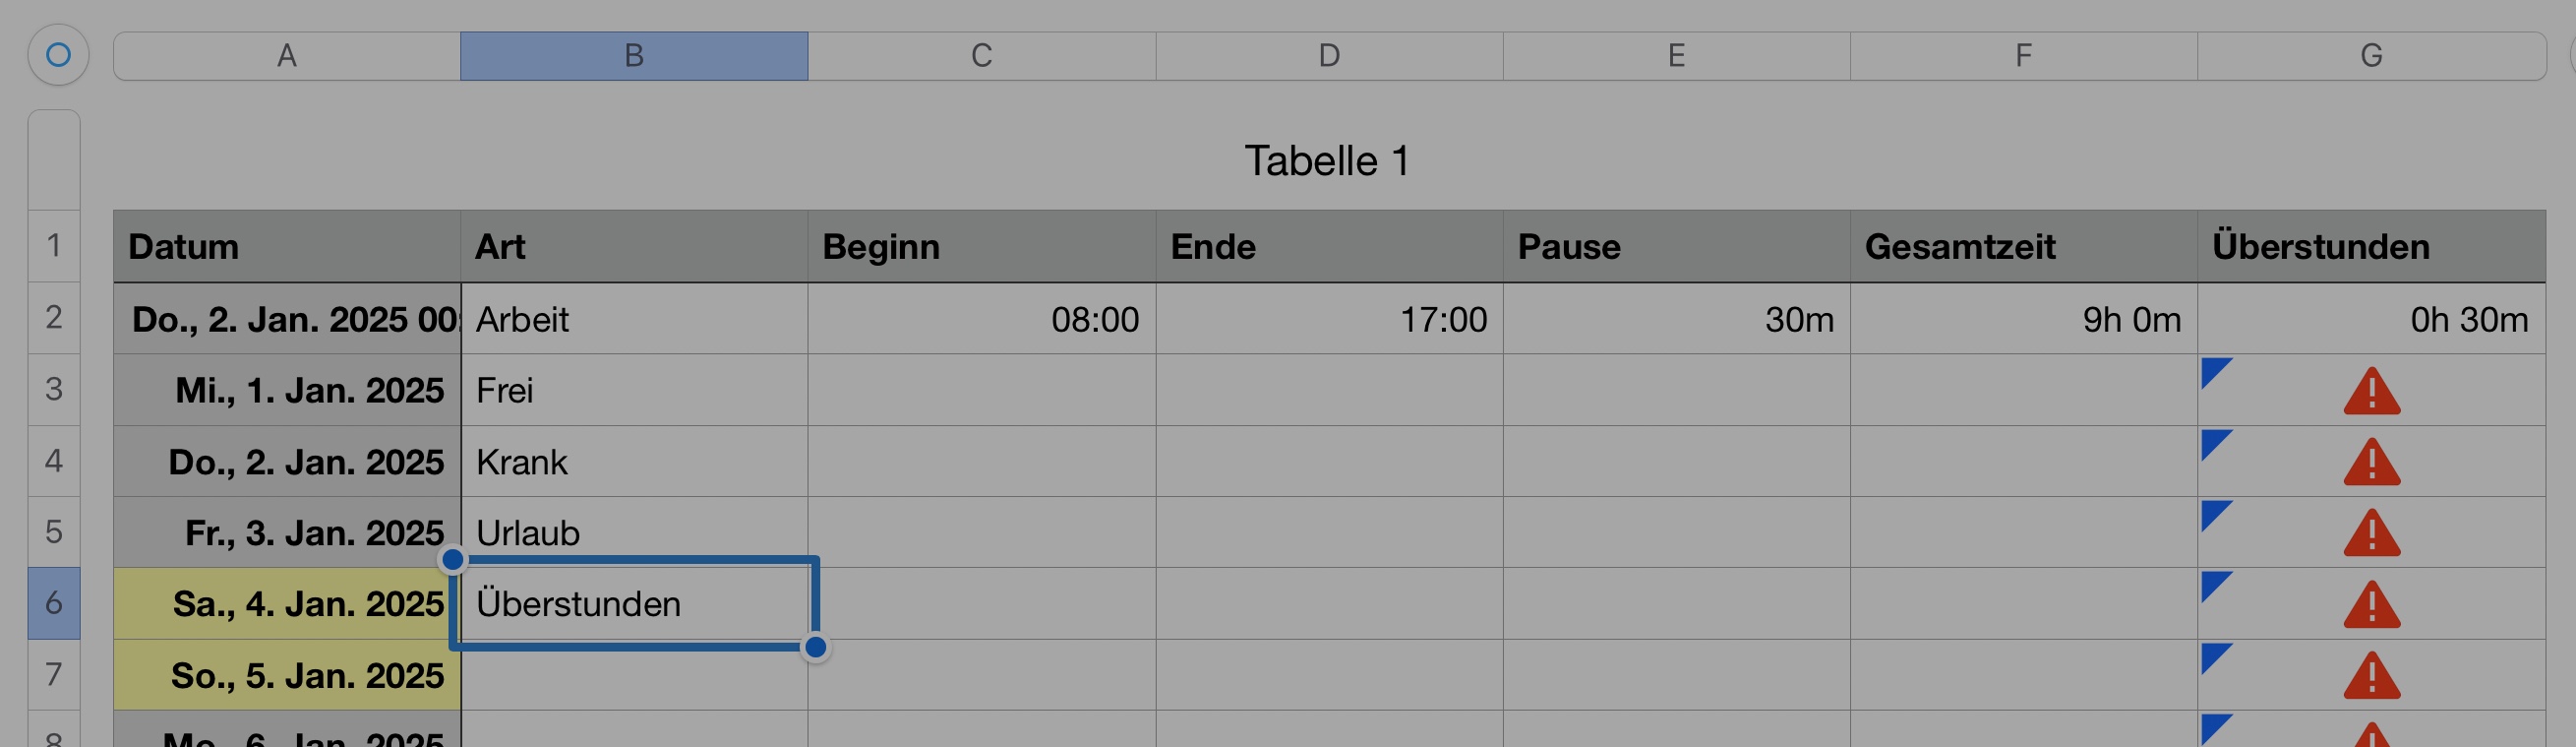The height and width of the screenshot is (747, 2576).
Task: Click the red warning icon in row 5
Action: (x=2371, y=534)
